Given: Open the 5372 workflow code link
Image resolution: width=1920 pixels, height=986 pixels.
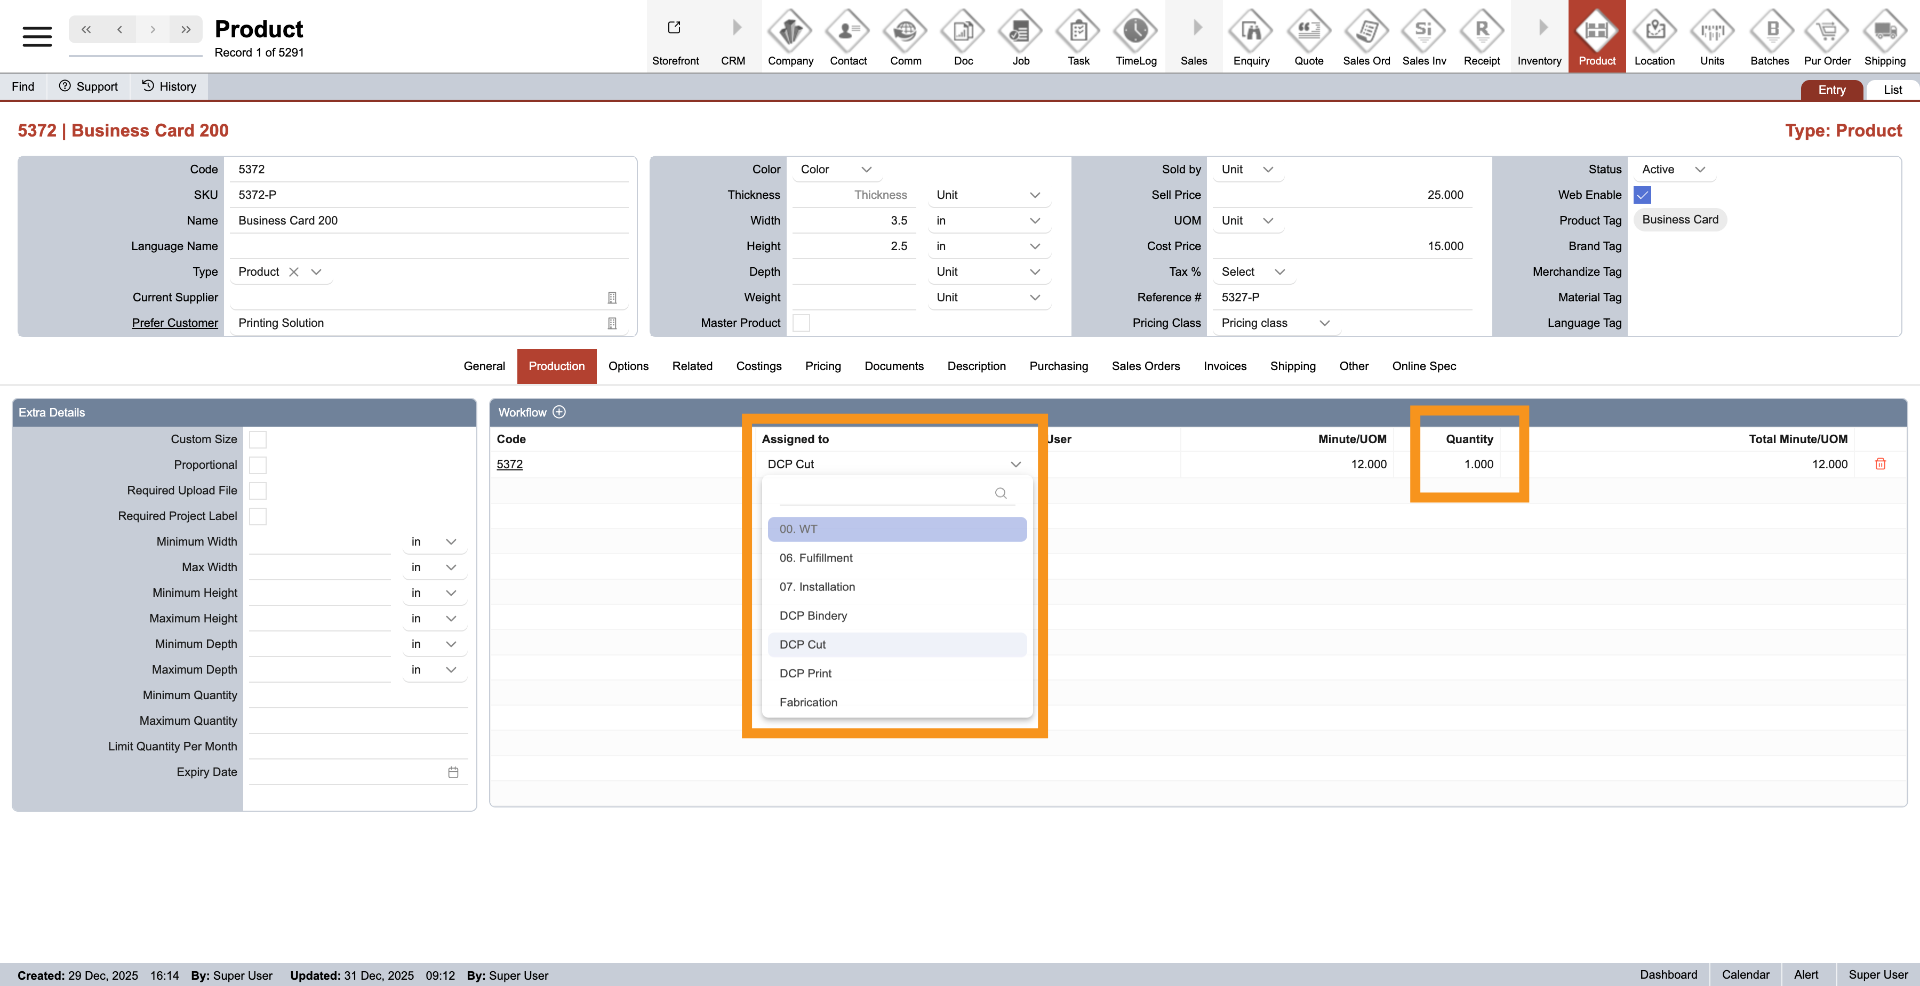Looking at the screenshot, I should [510, 464].
